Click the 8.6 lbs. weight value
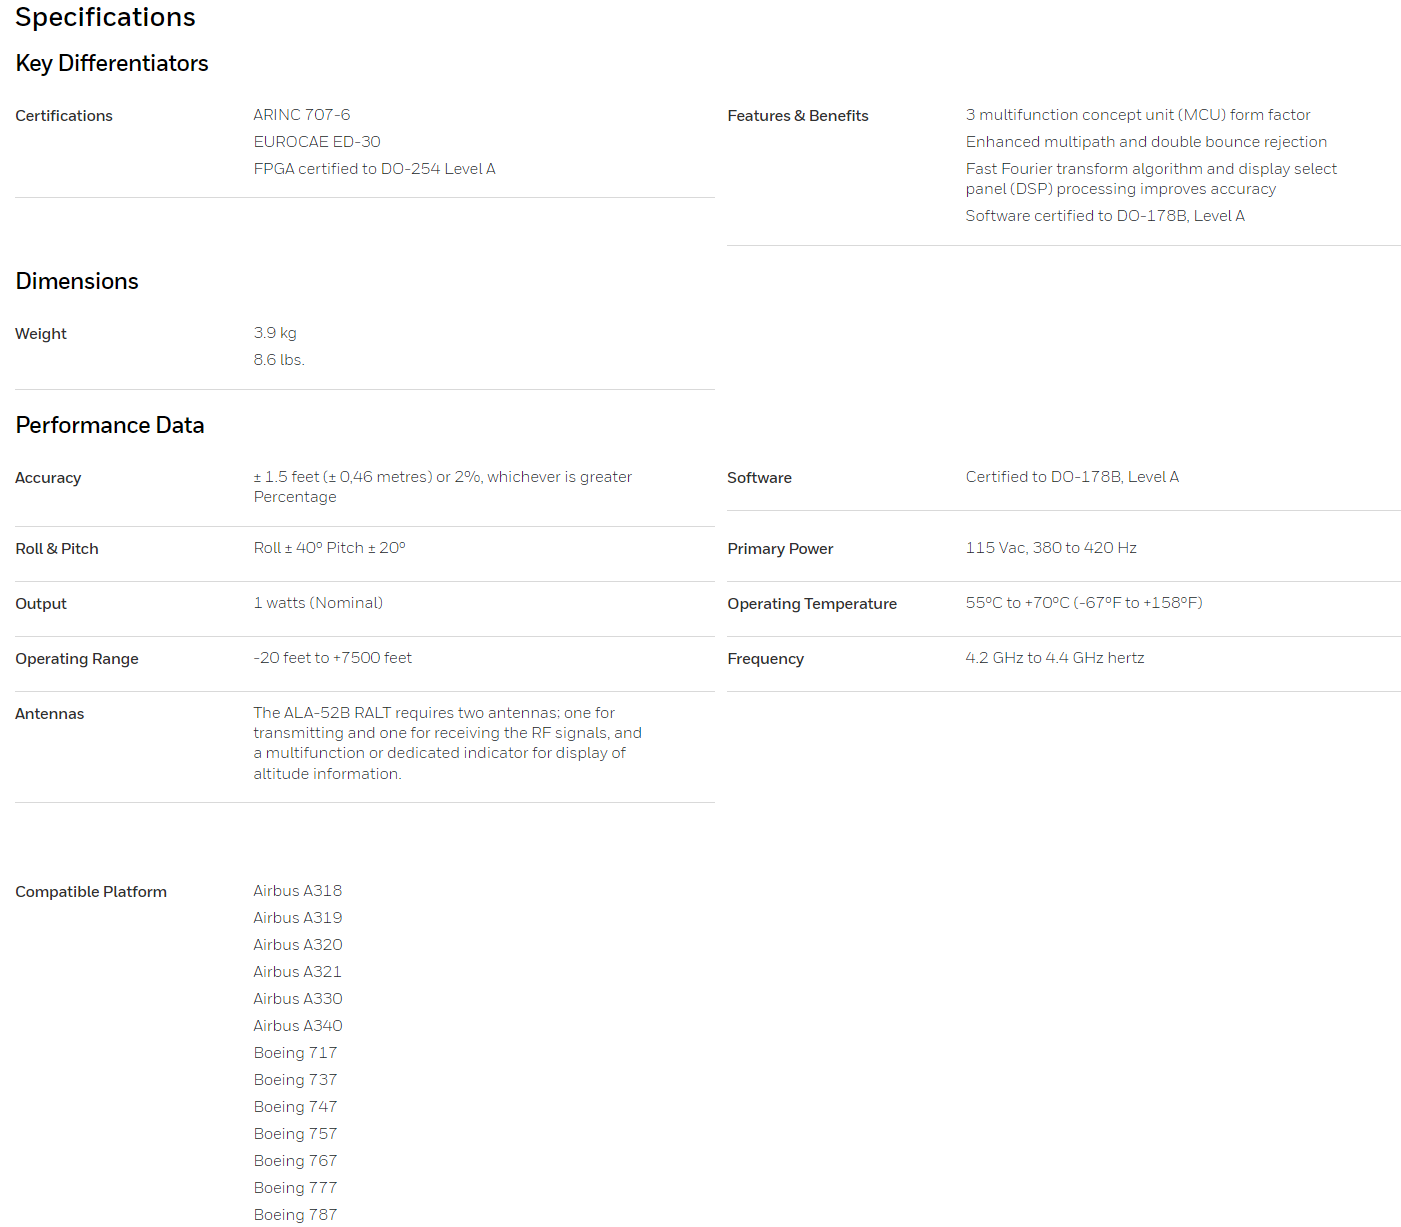This screenshot has width=1401, height=1227. [279, 360]
